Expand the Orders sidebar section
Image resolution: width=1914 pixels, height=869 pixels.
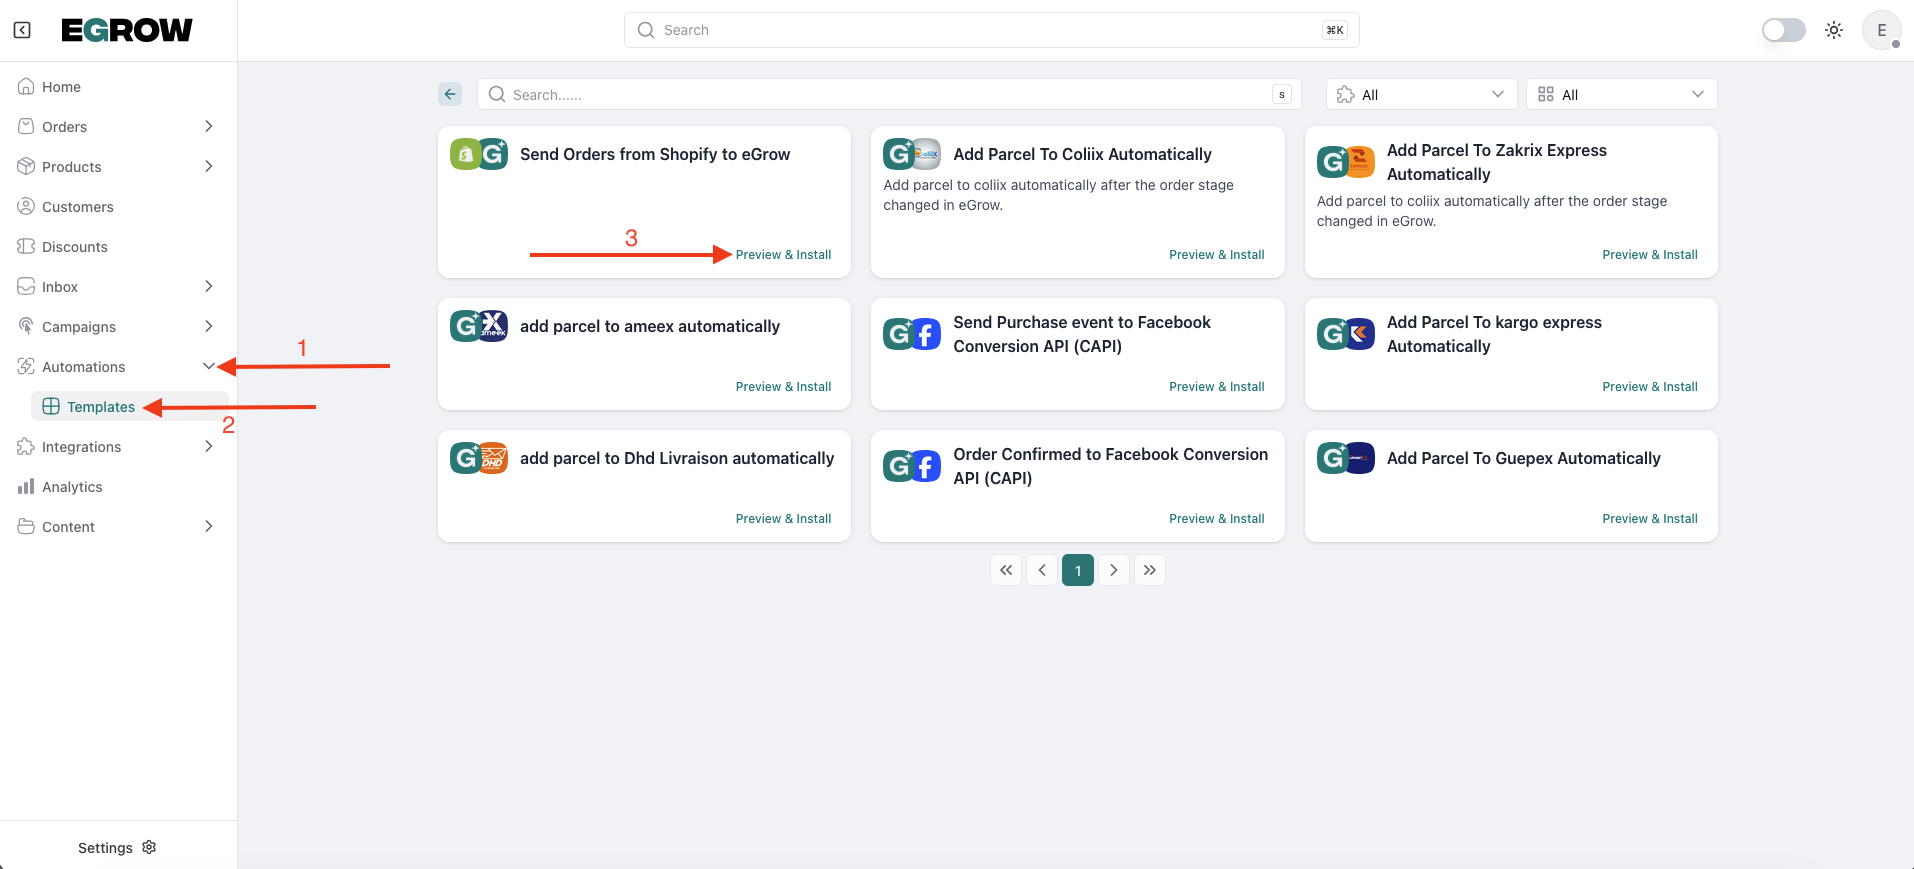(208, 126)
